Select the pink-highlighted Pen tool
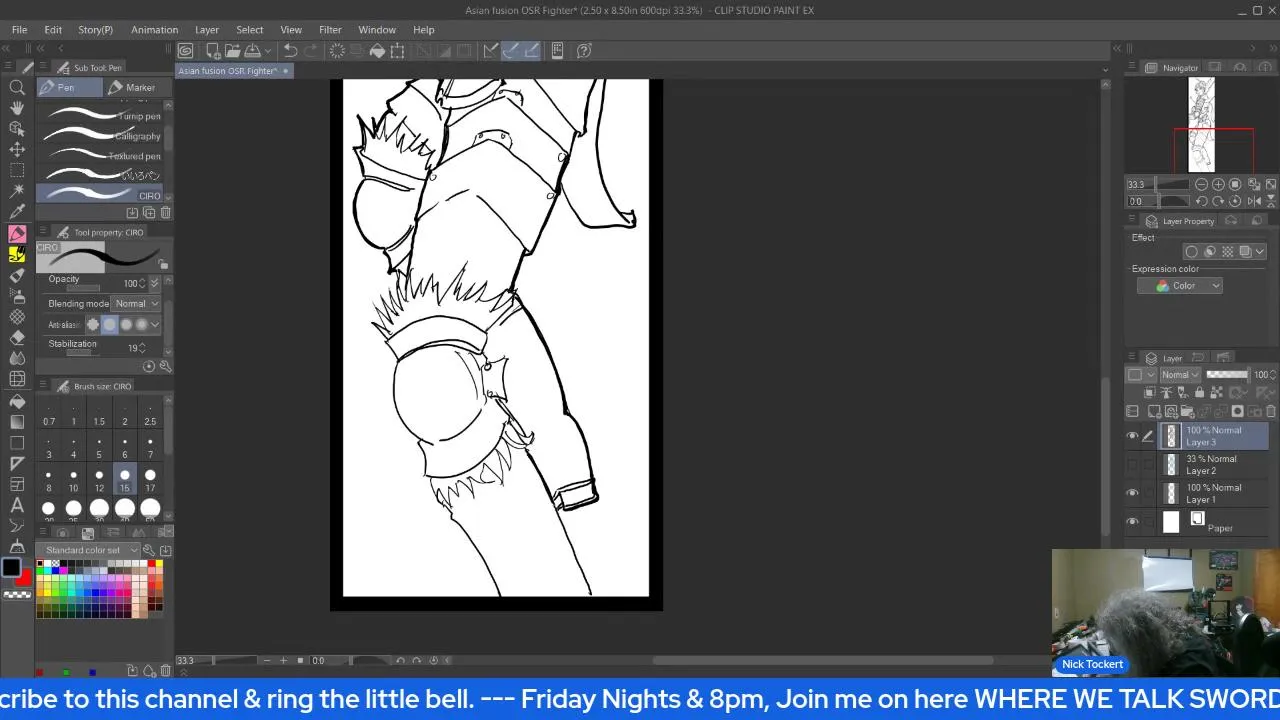Image resolution: width=1280 pixels, height=720 pixels. tap(17, 233)
